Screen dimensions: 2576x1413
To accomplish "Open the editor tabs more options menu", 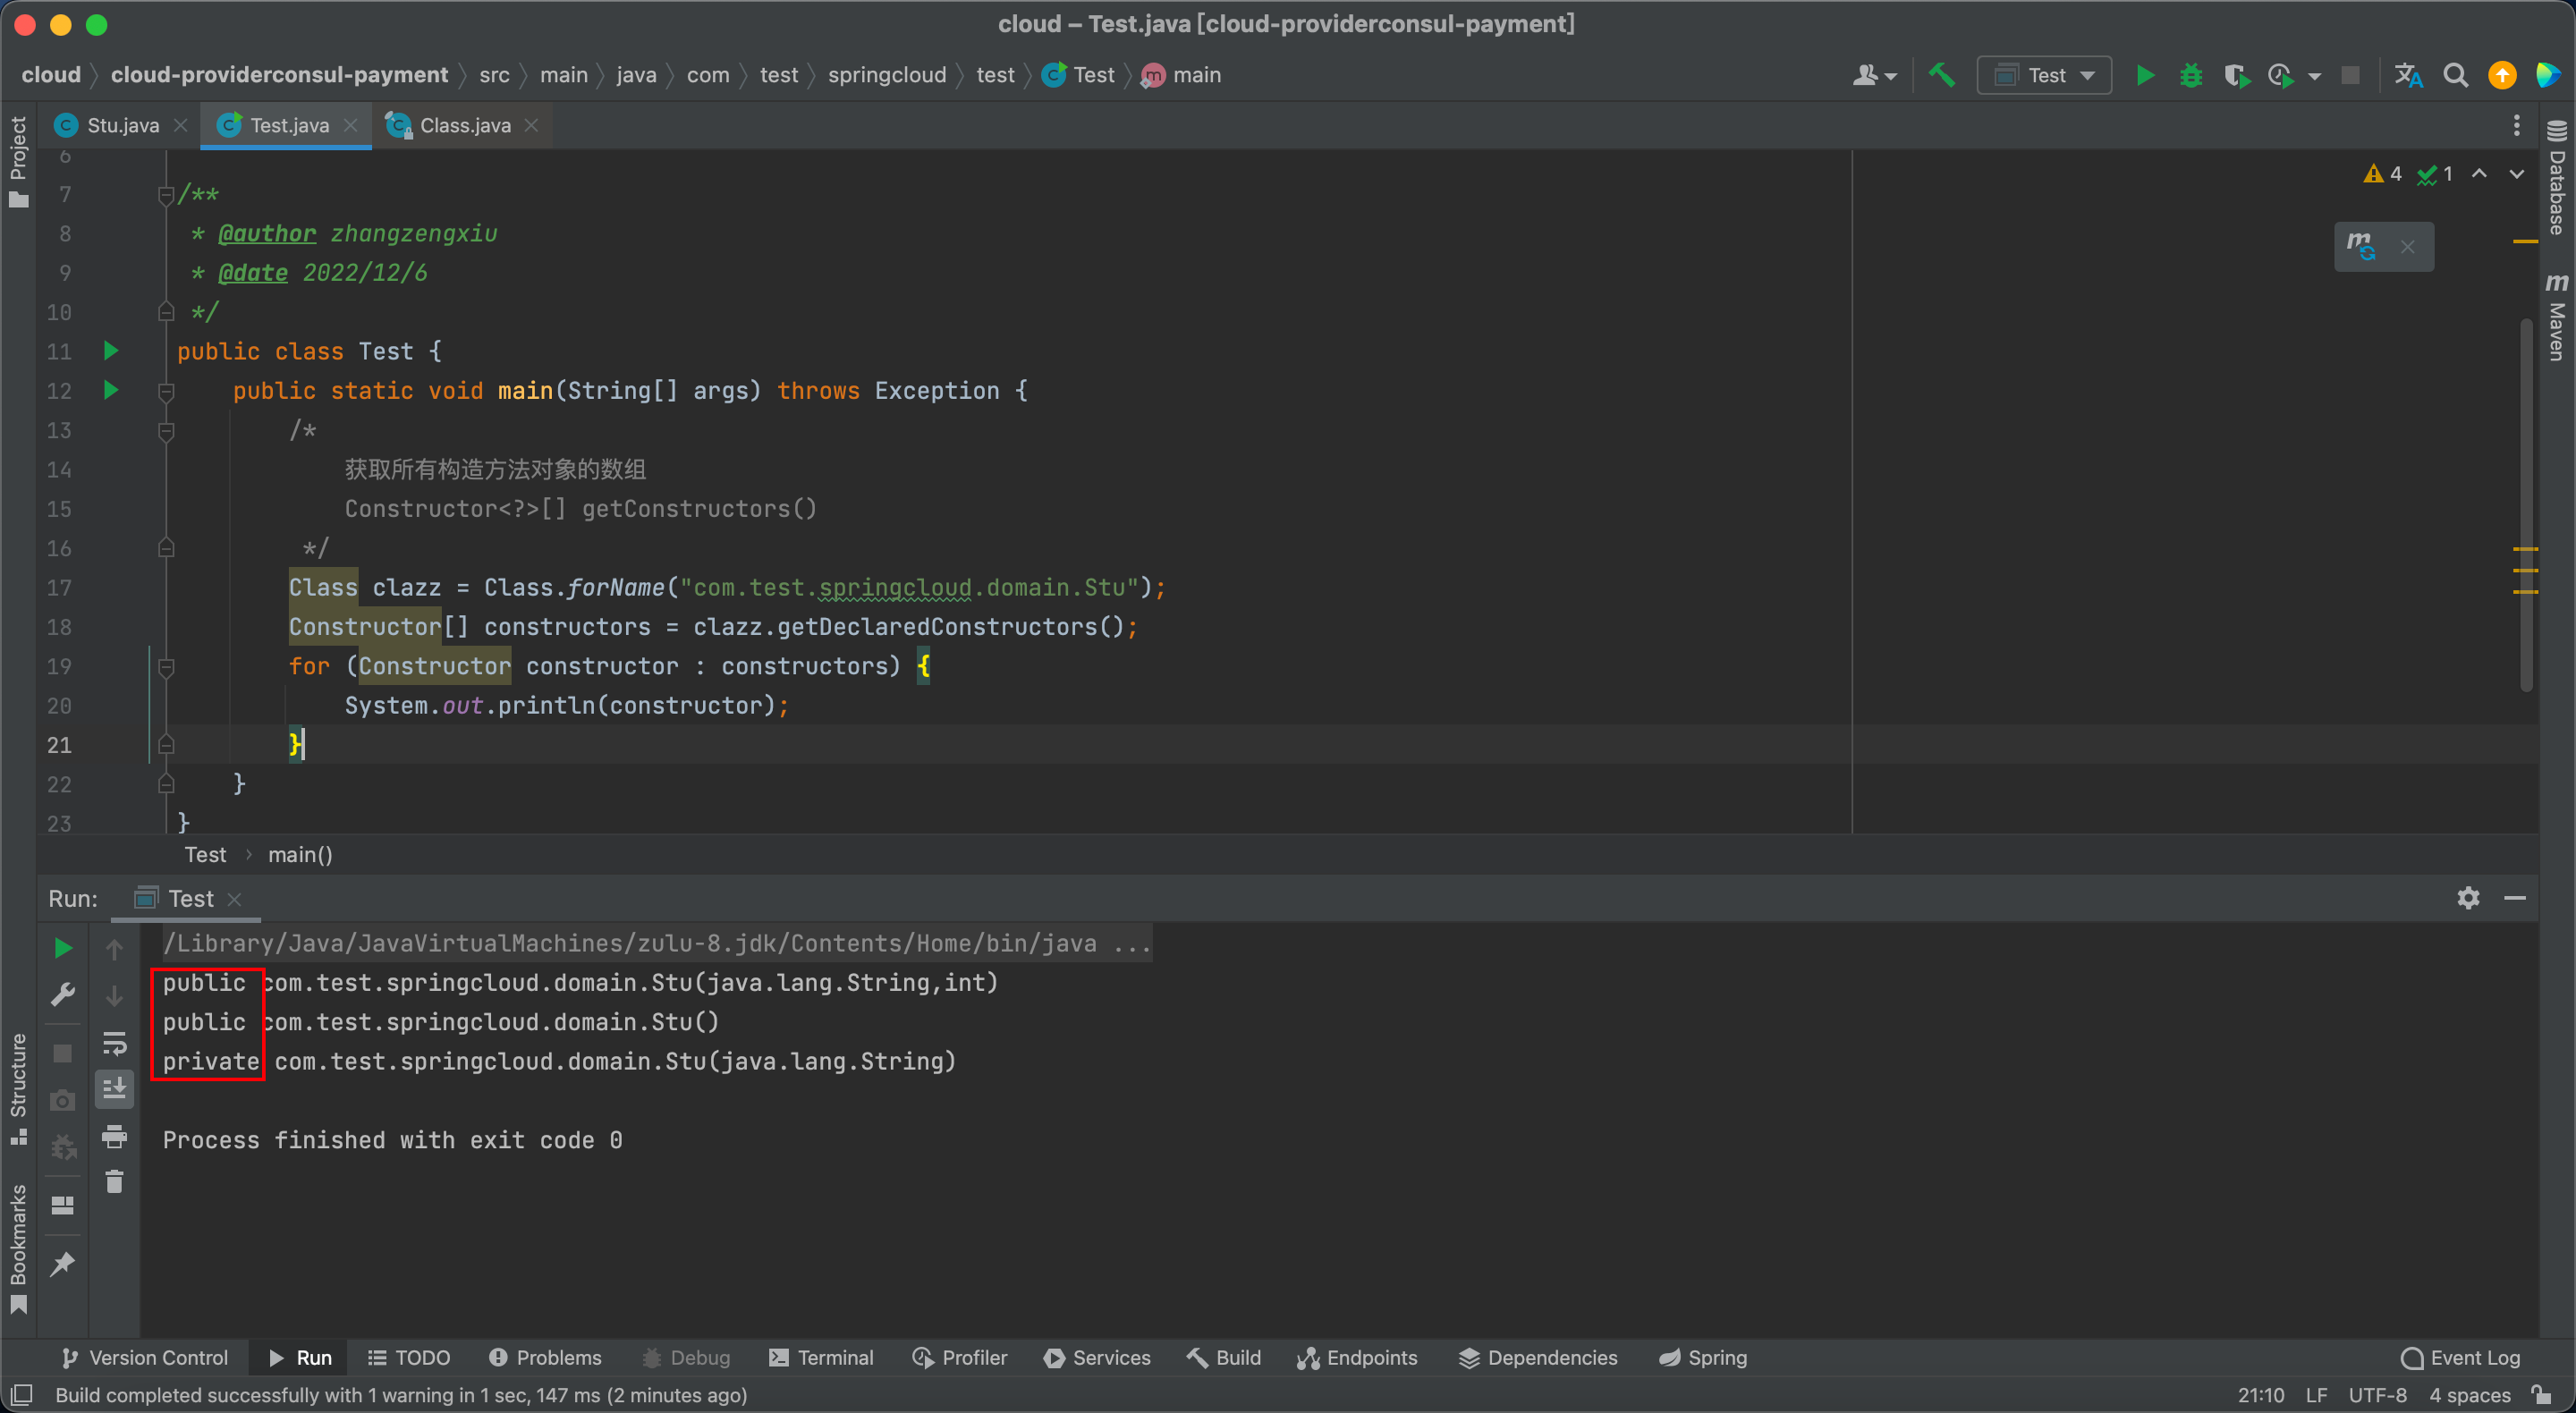I will point(2516,125).
